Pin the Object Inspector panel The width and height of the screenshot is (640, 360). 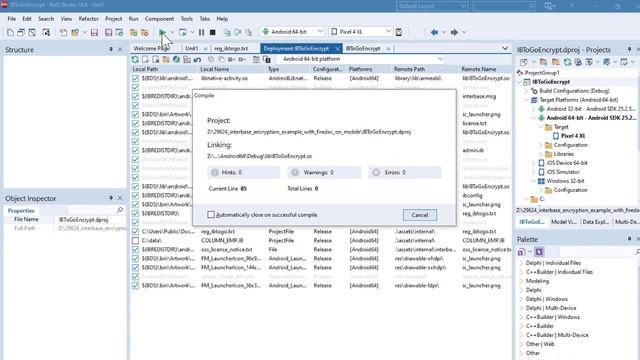111,198
